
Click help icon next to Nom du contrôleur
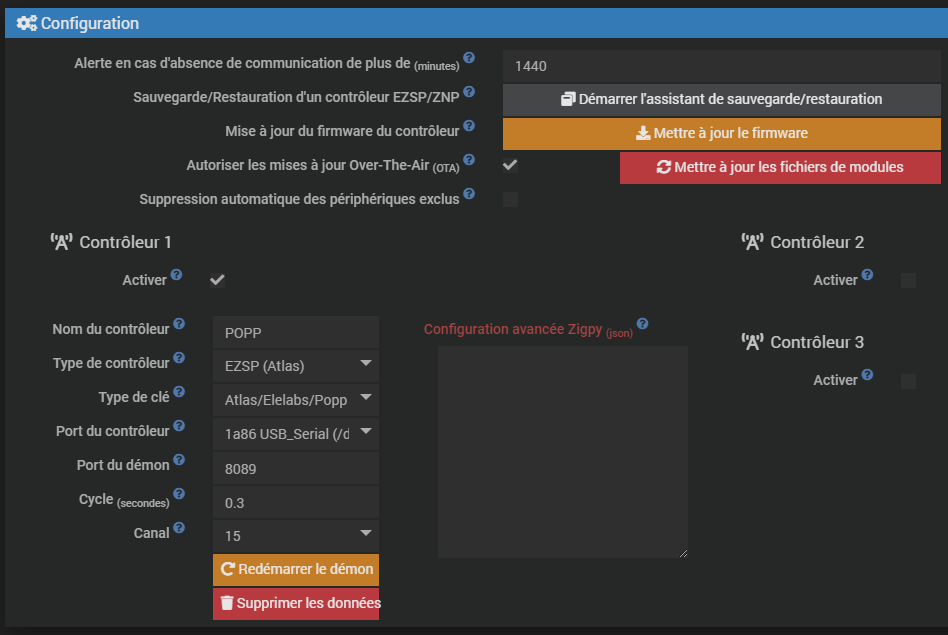coord(179,324)
